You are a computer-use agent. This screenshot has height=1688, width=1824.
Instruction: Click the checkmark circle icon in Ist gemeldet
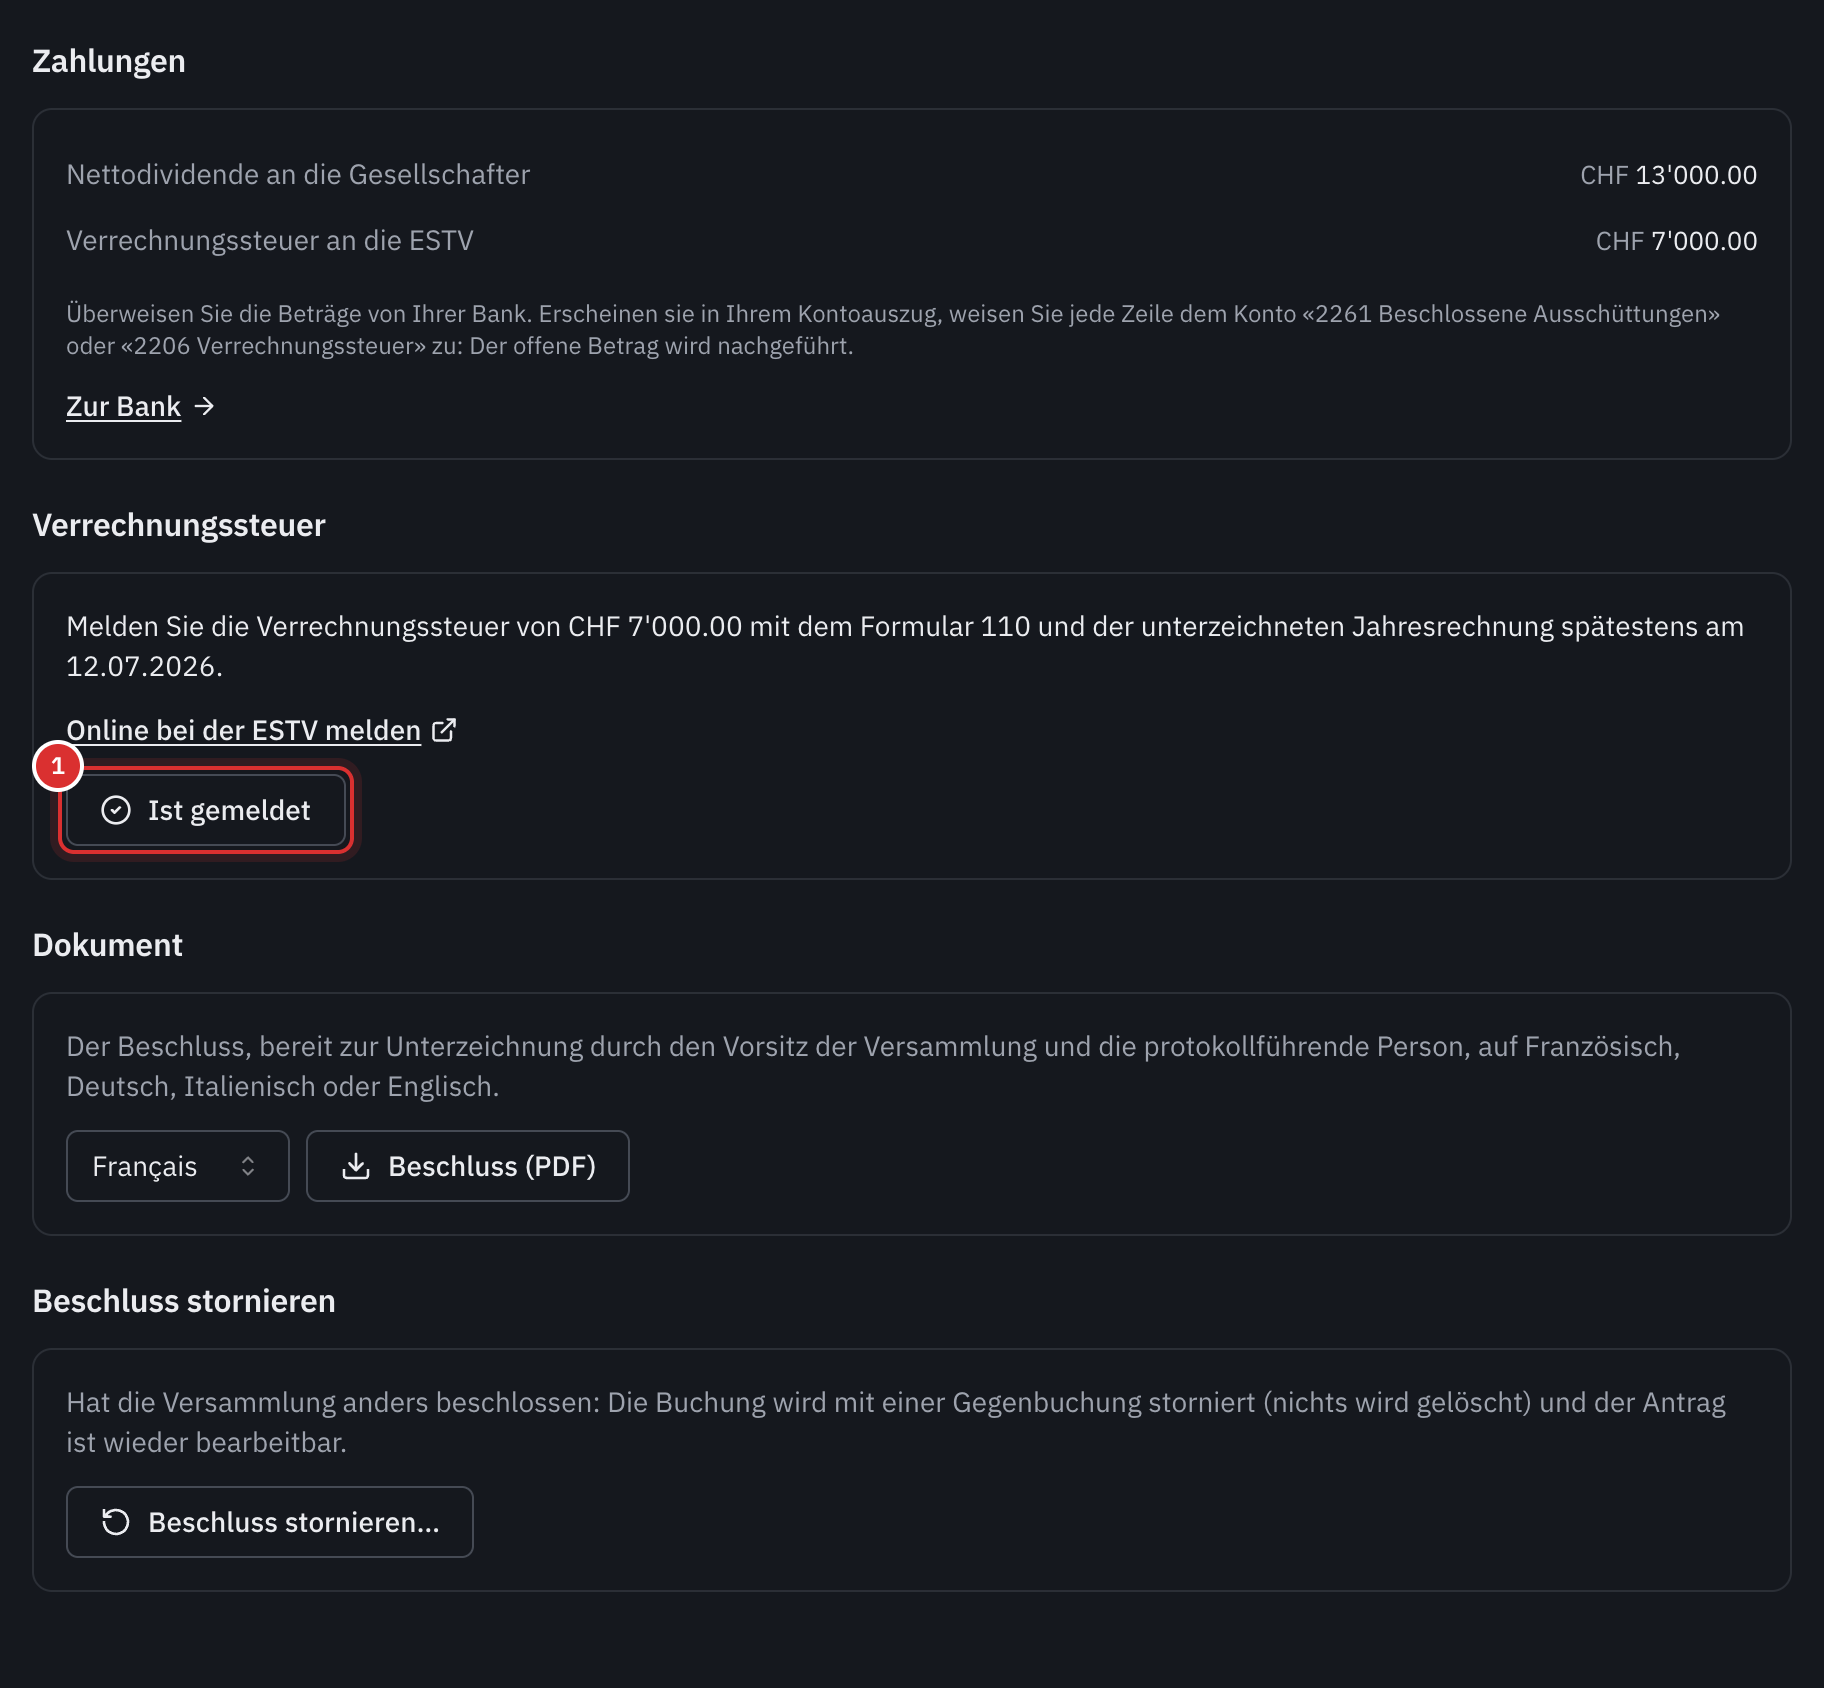click(x=116, y=810)
